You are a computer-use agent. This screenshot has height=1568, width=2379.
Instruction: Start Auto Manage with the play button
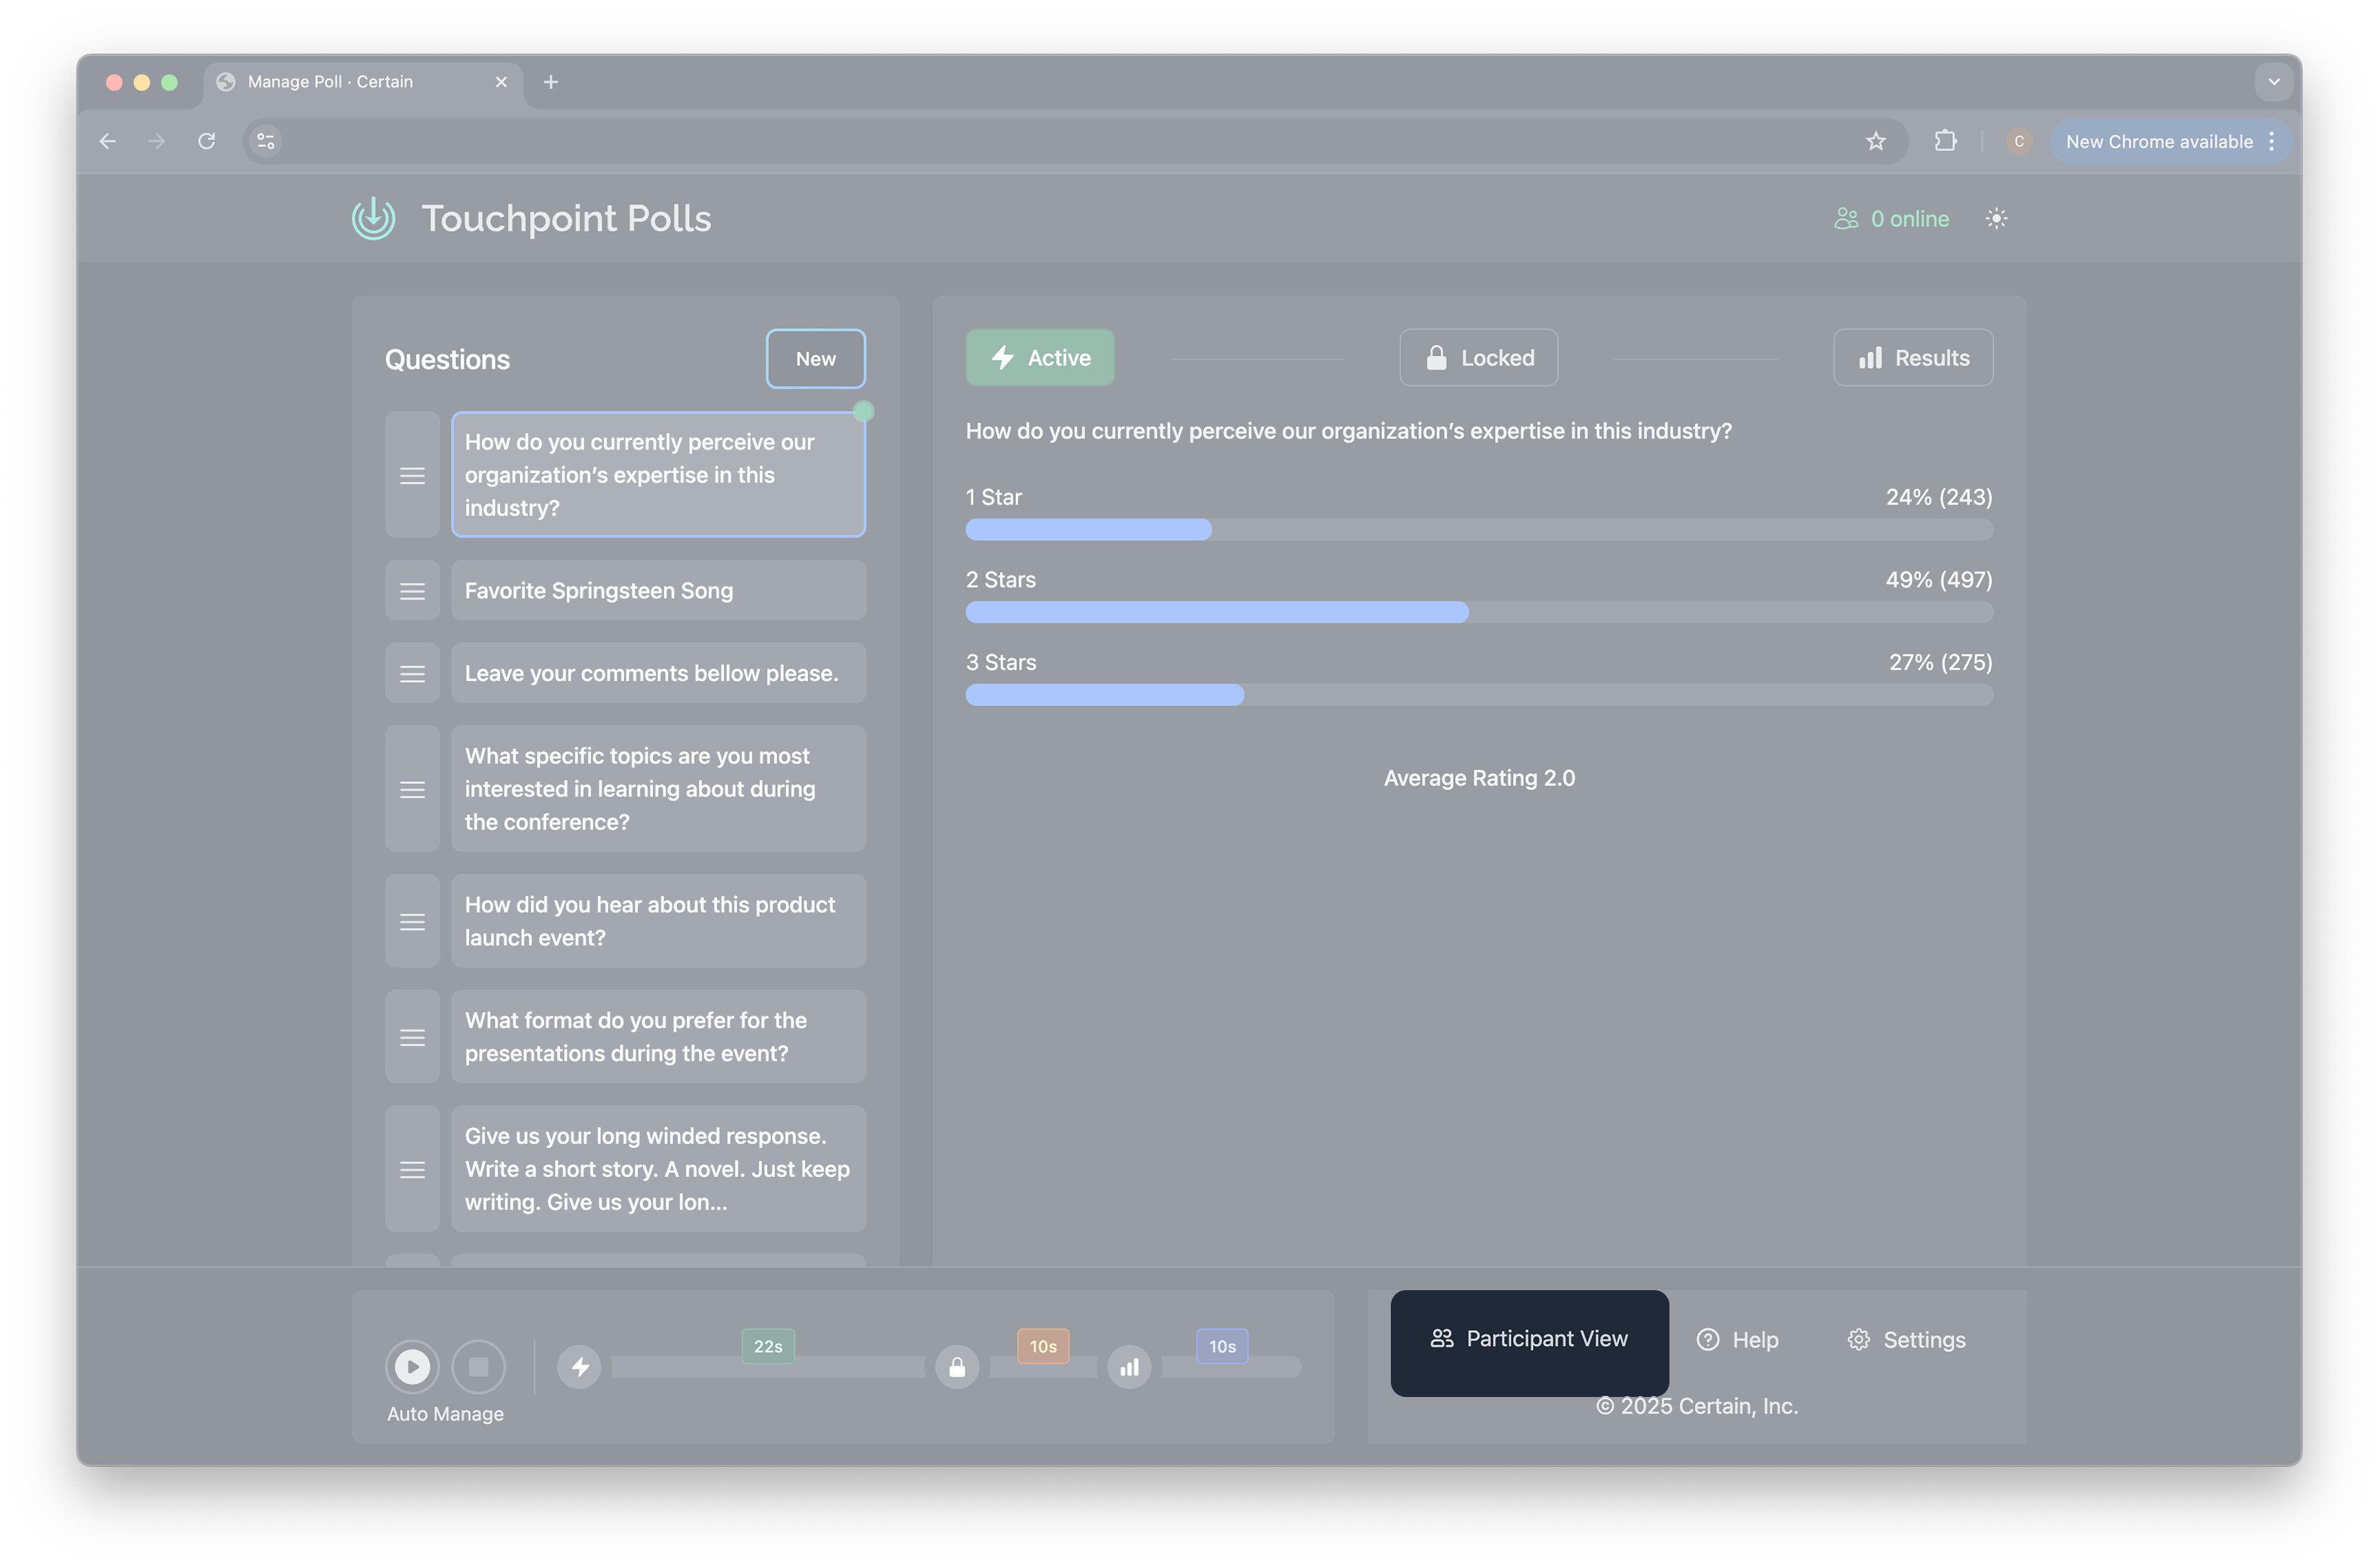coord(412,1367)
